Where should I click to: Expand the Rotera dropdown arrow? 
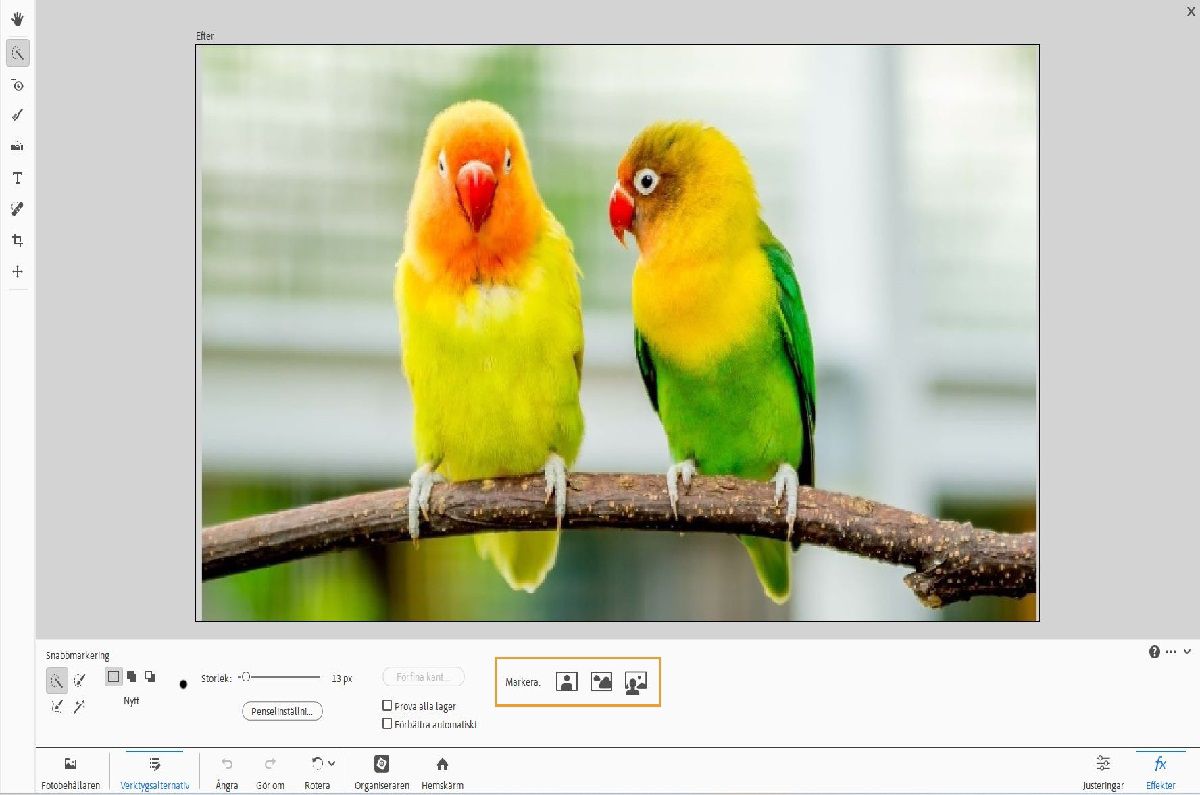click(331, 763)
